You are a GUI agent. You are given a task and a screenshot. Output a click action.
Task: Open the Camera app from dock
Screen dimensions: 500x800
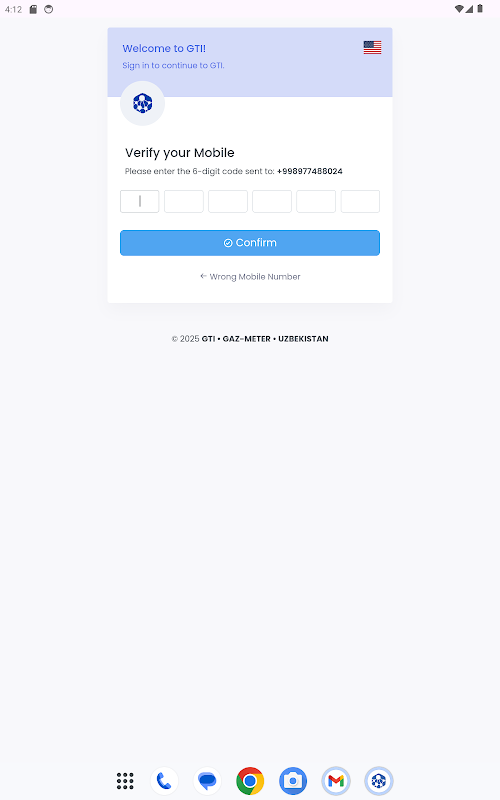293,781
